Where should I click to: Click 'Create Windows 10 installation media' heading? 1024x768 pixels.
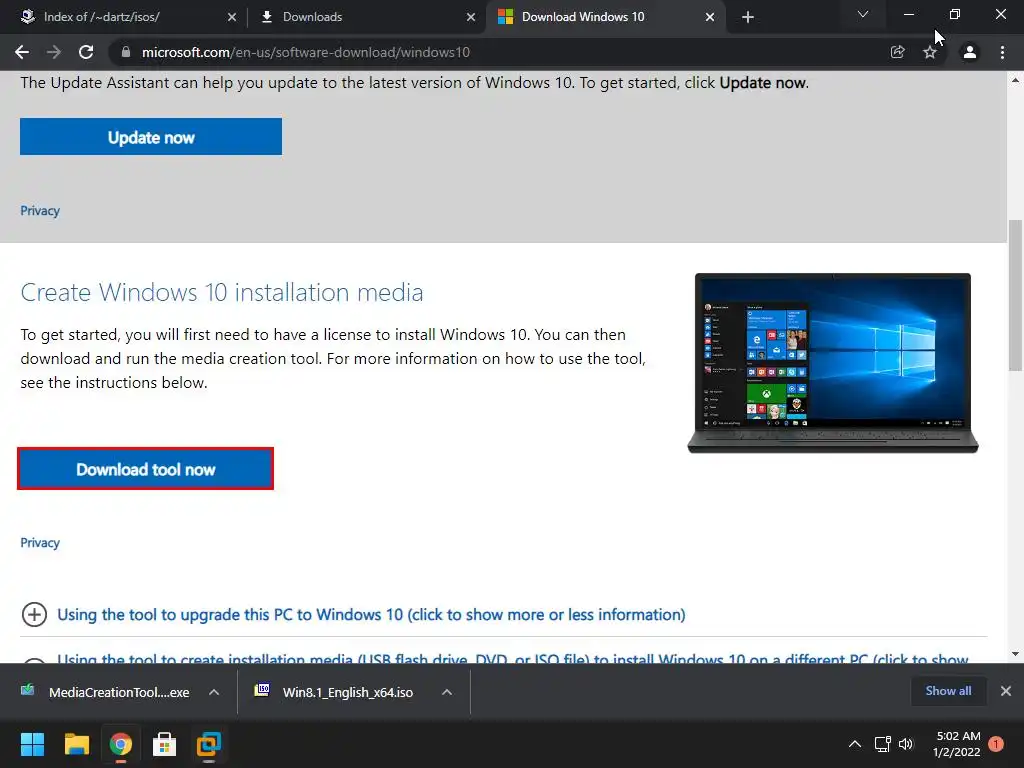point(222,292)
